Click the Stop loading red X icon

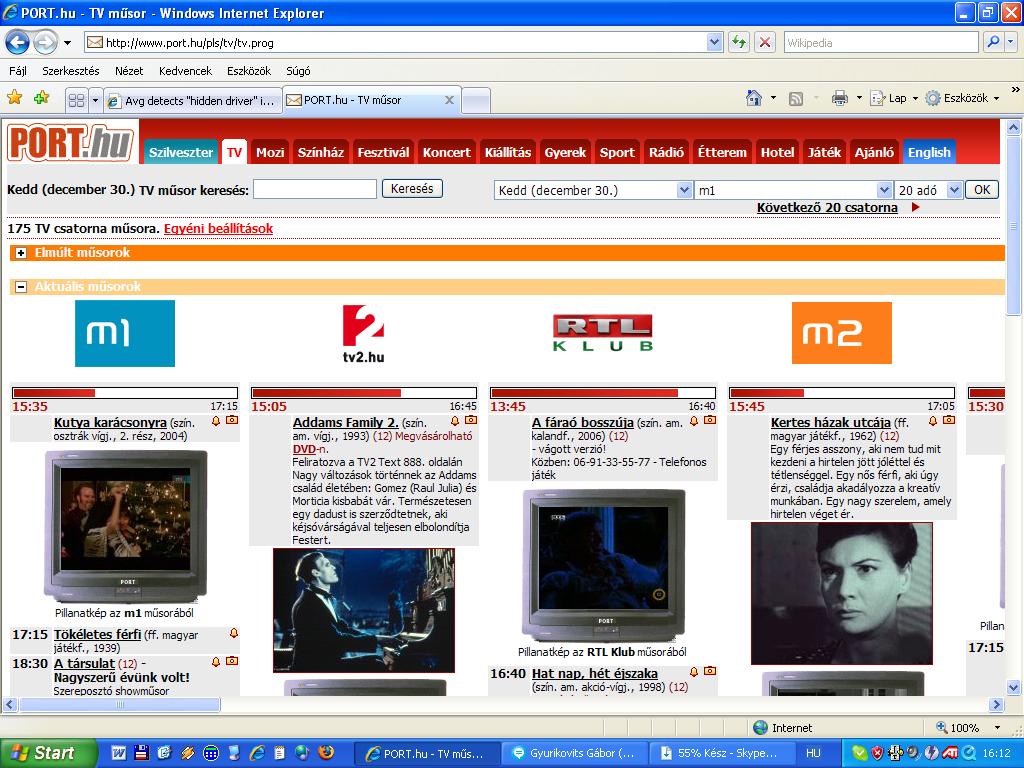[x=765, y=42]
